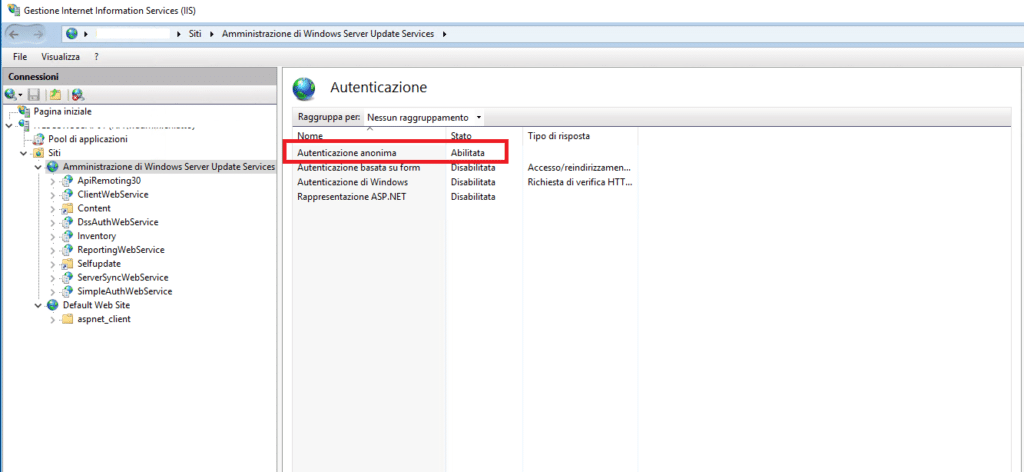Screen dimensions: 1024x472
Task: Expand the aspnet_client node
Action: click(52, 319)
